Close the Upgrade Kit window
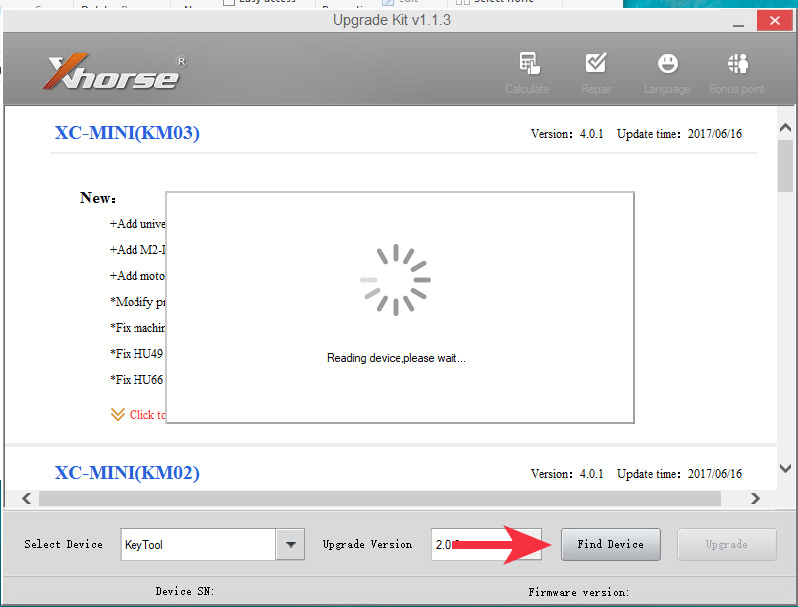 tap(775, 20)
